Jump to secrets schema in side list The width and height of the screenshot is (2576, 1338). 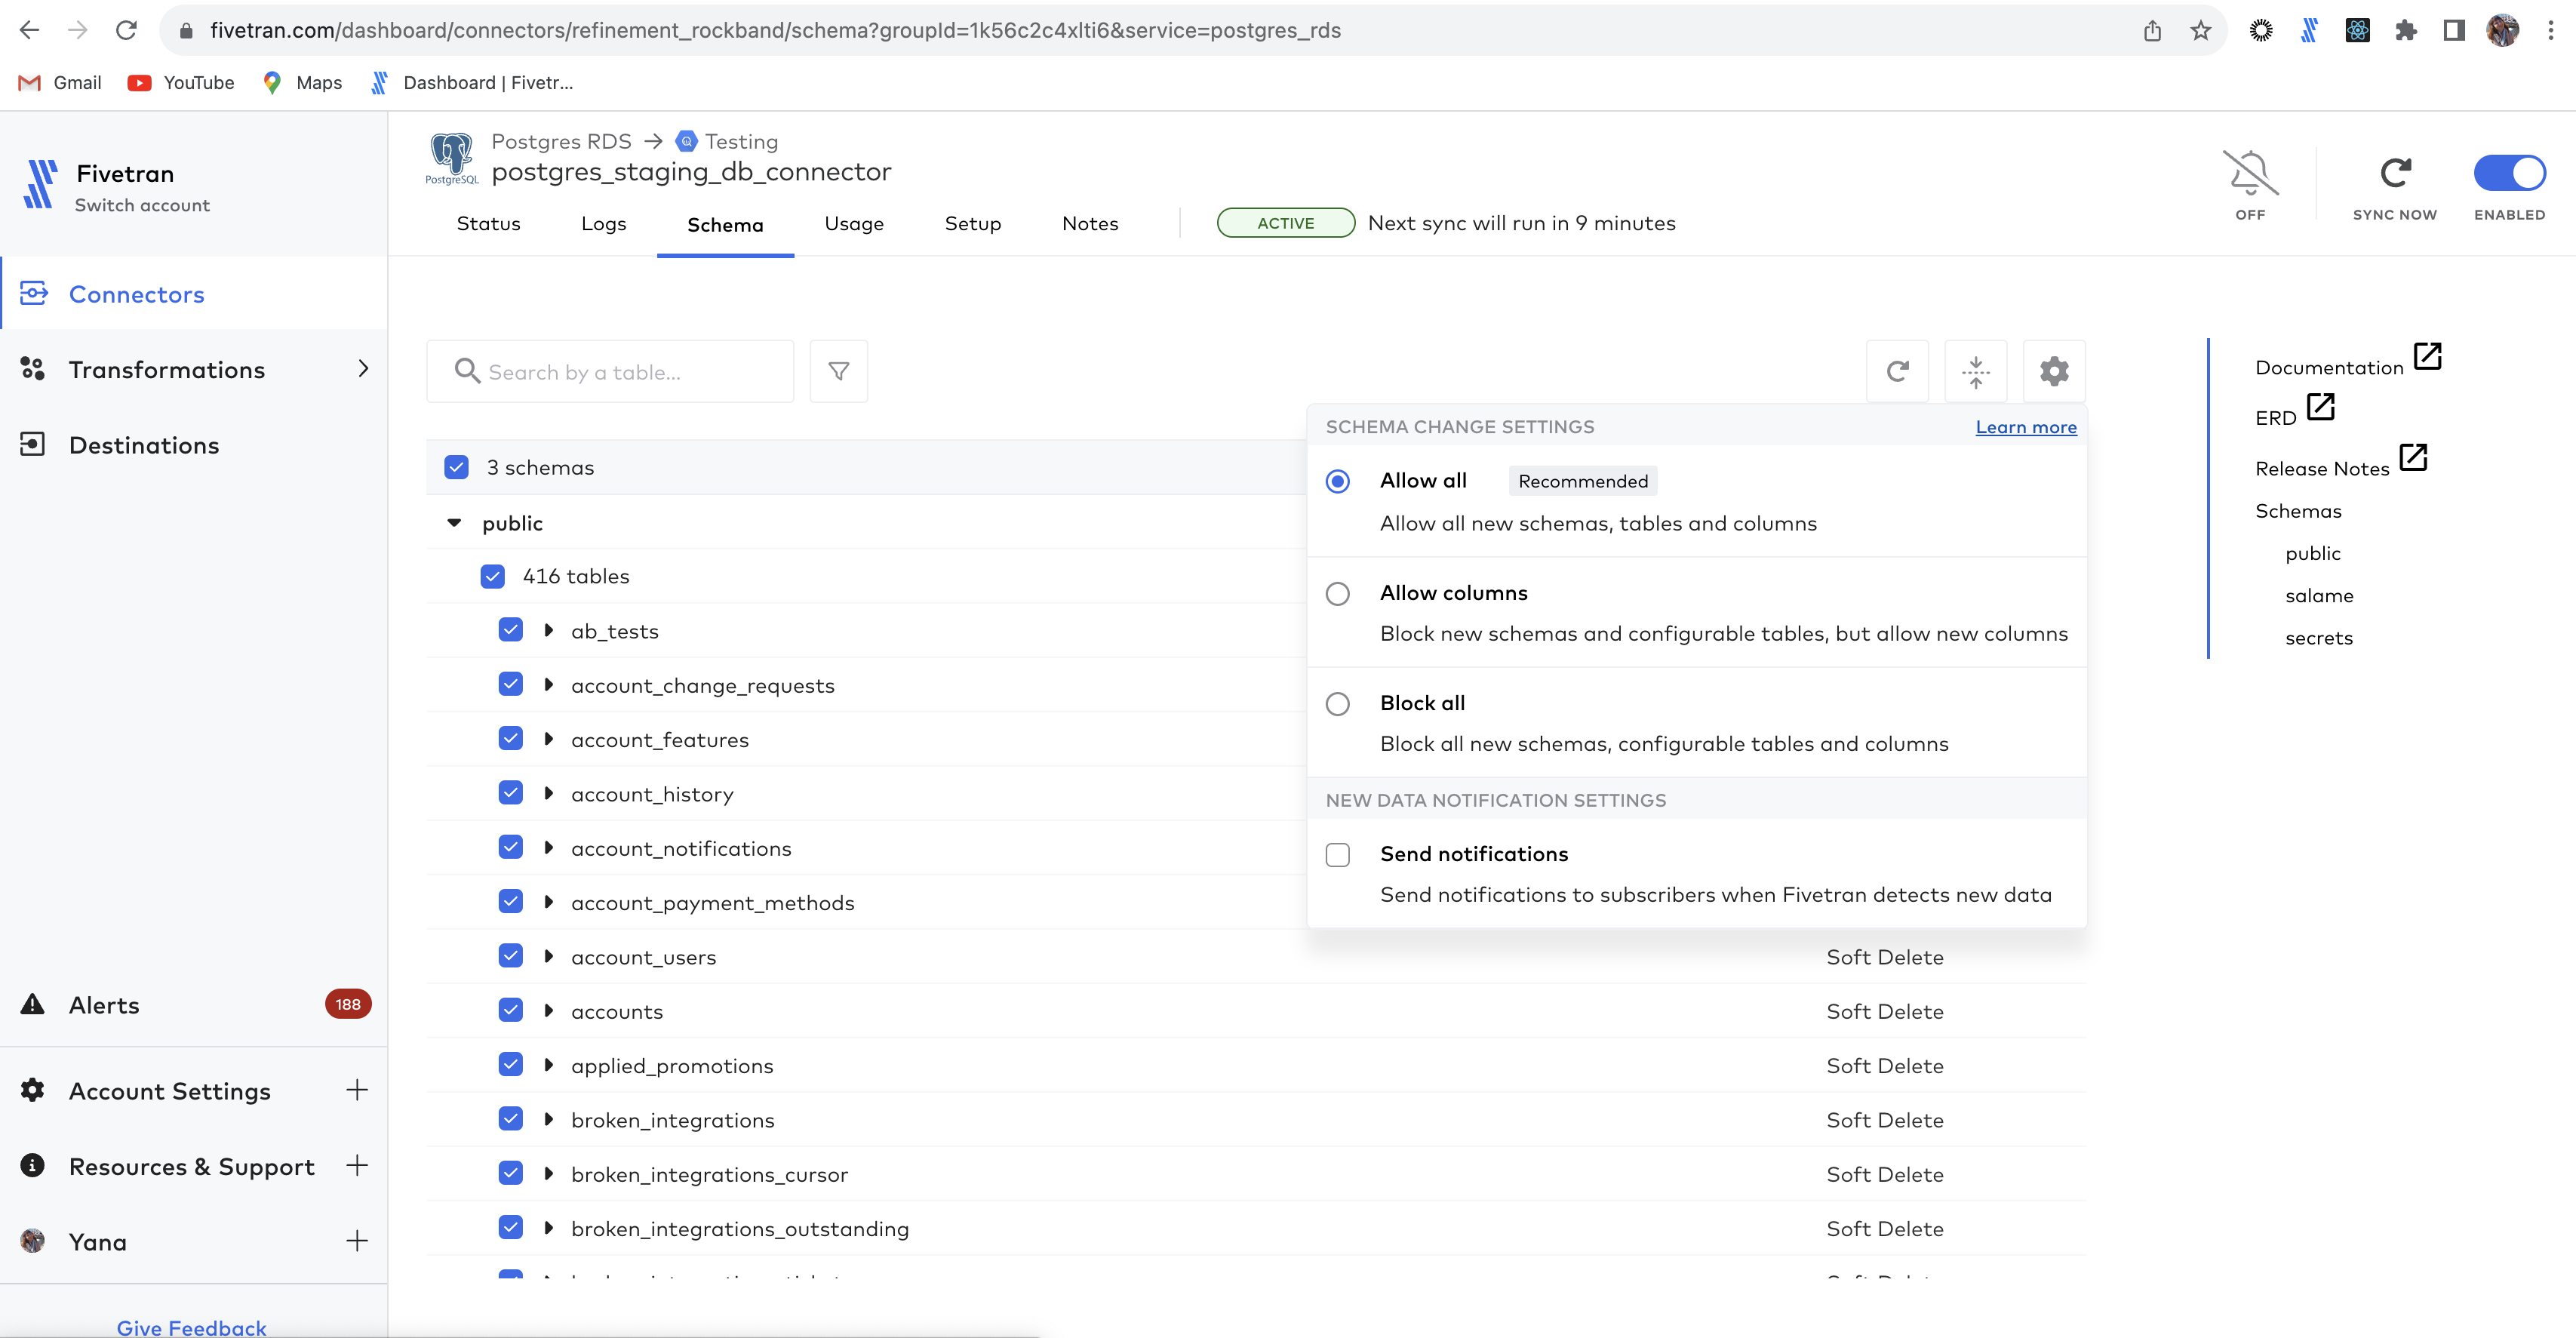[x=2318, y=638]
